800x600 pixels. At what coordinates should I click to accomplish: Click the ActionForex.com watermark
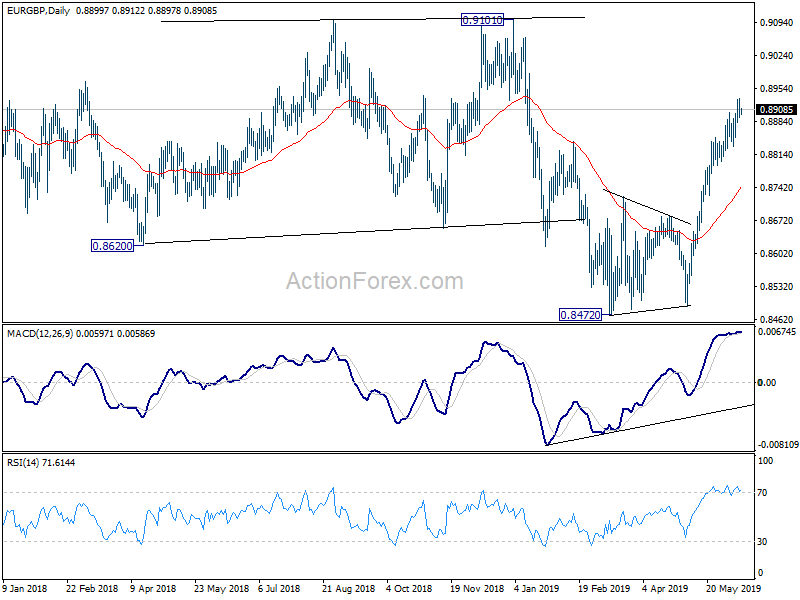[x=374, y=281]
